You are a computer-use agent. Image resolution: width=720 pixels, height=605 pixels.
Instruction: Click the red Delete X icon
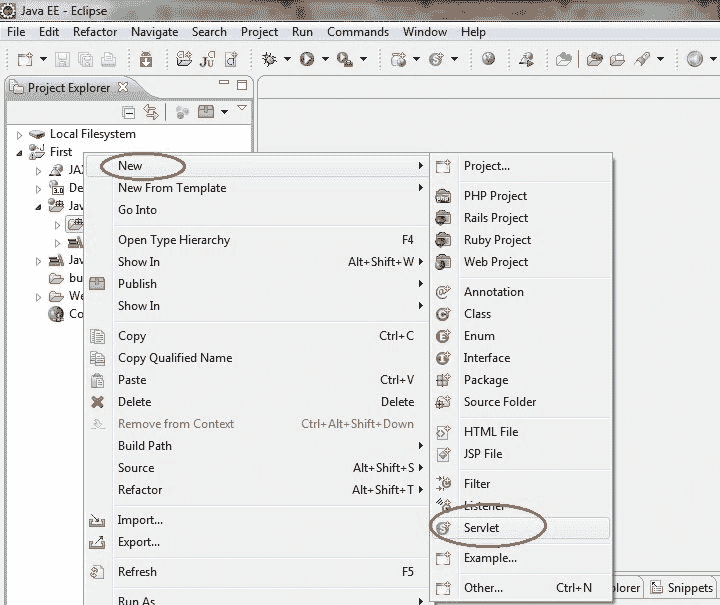[x=97, y=402]
